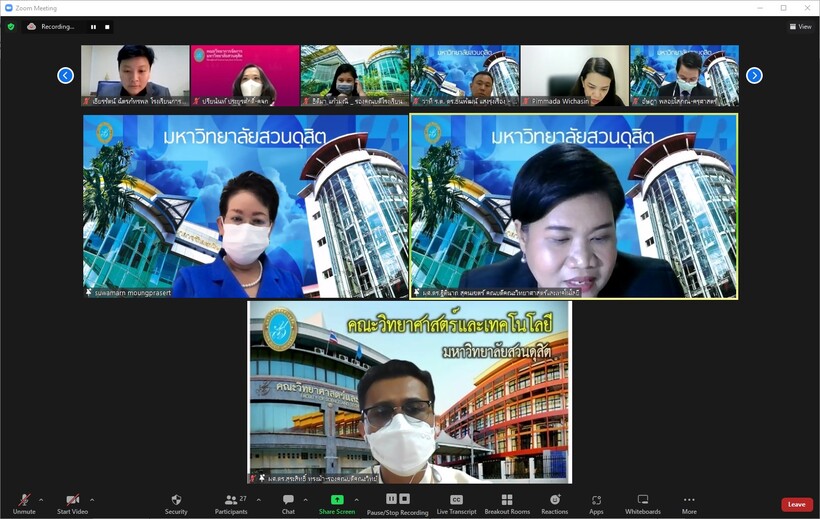The width and height of the screenshot is (820, 519).
Task: Open audio options caret beside Unmute
Action: (x=41, y=500)
